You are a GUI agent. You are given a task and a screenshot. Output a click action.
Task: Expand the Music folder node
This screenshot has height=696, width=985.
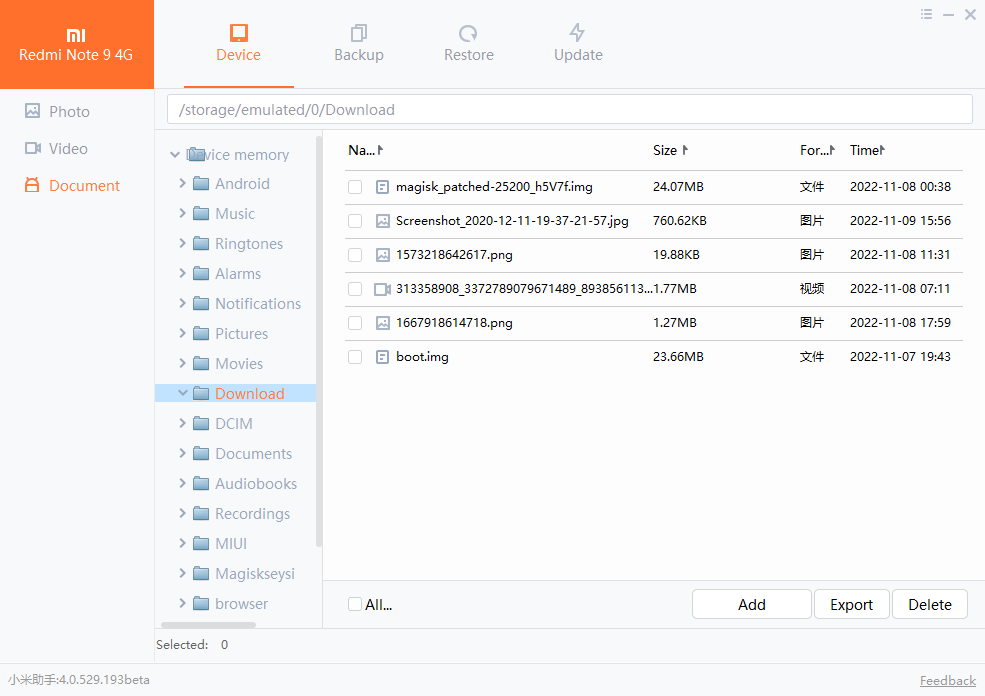(x=182, y=213)
